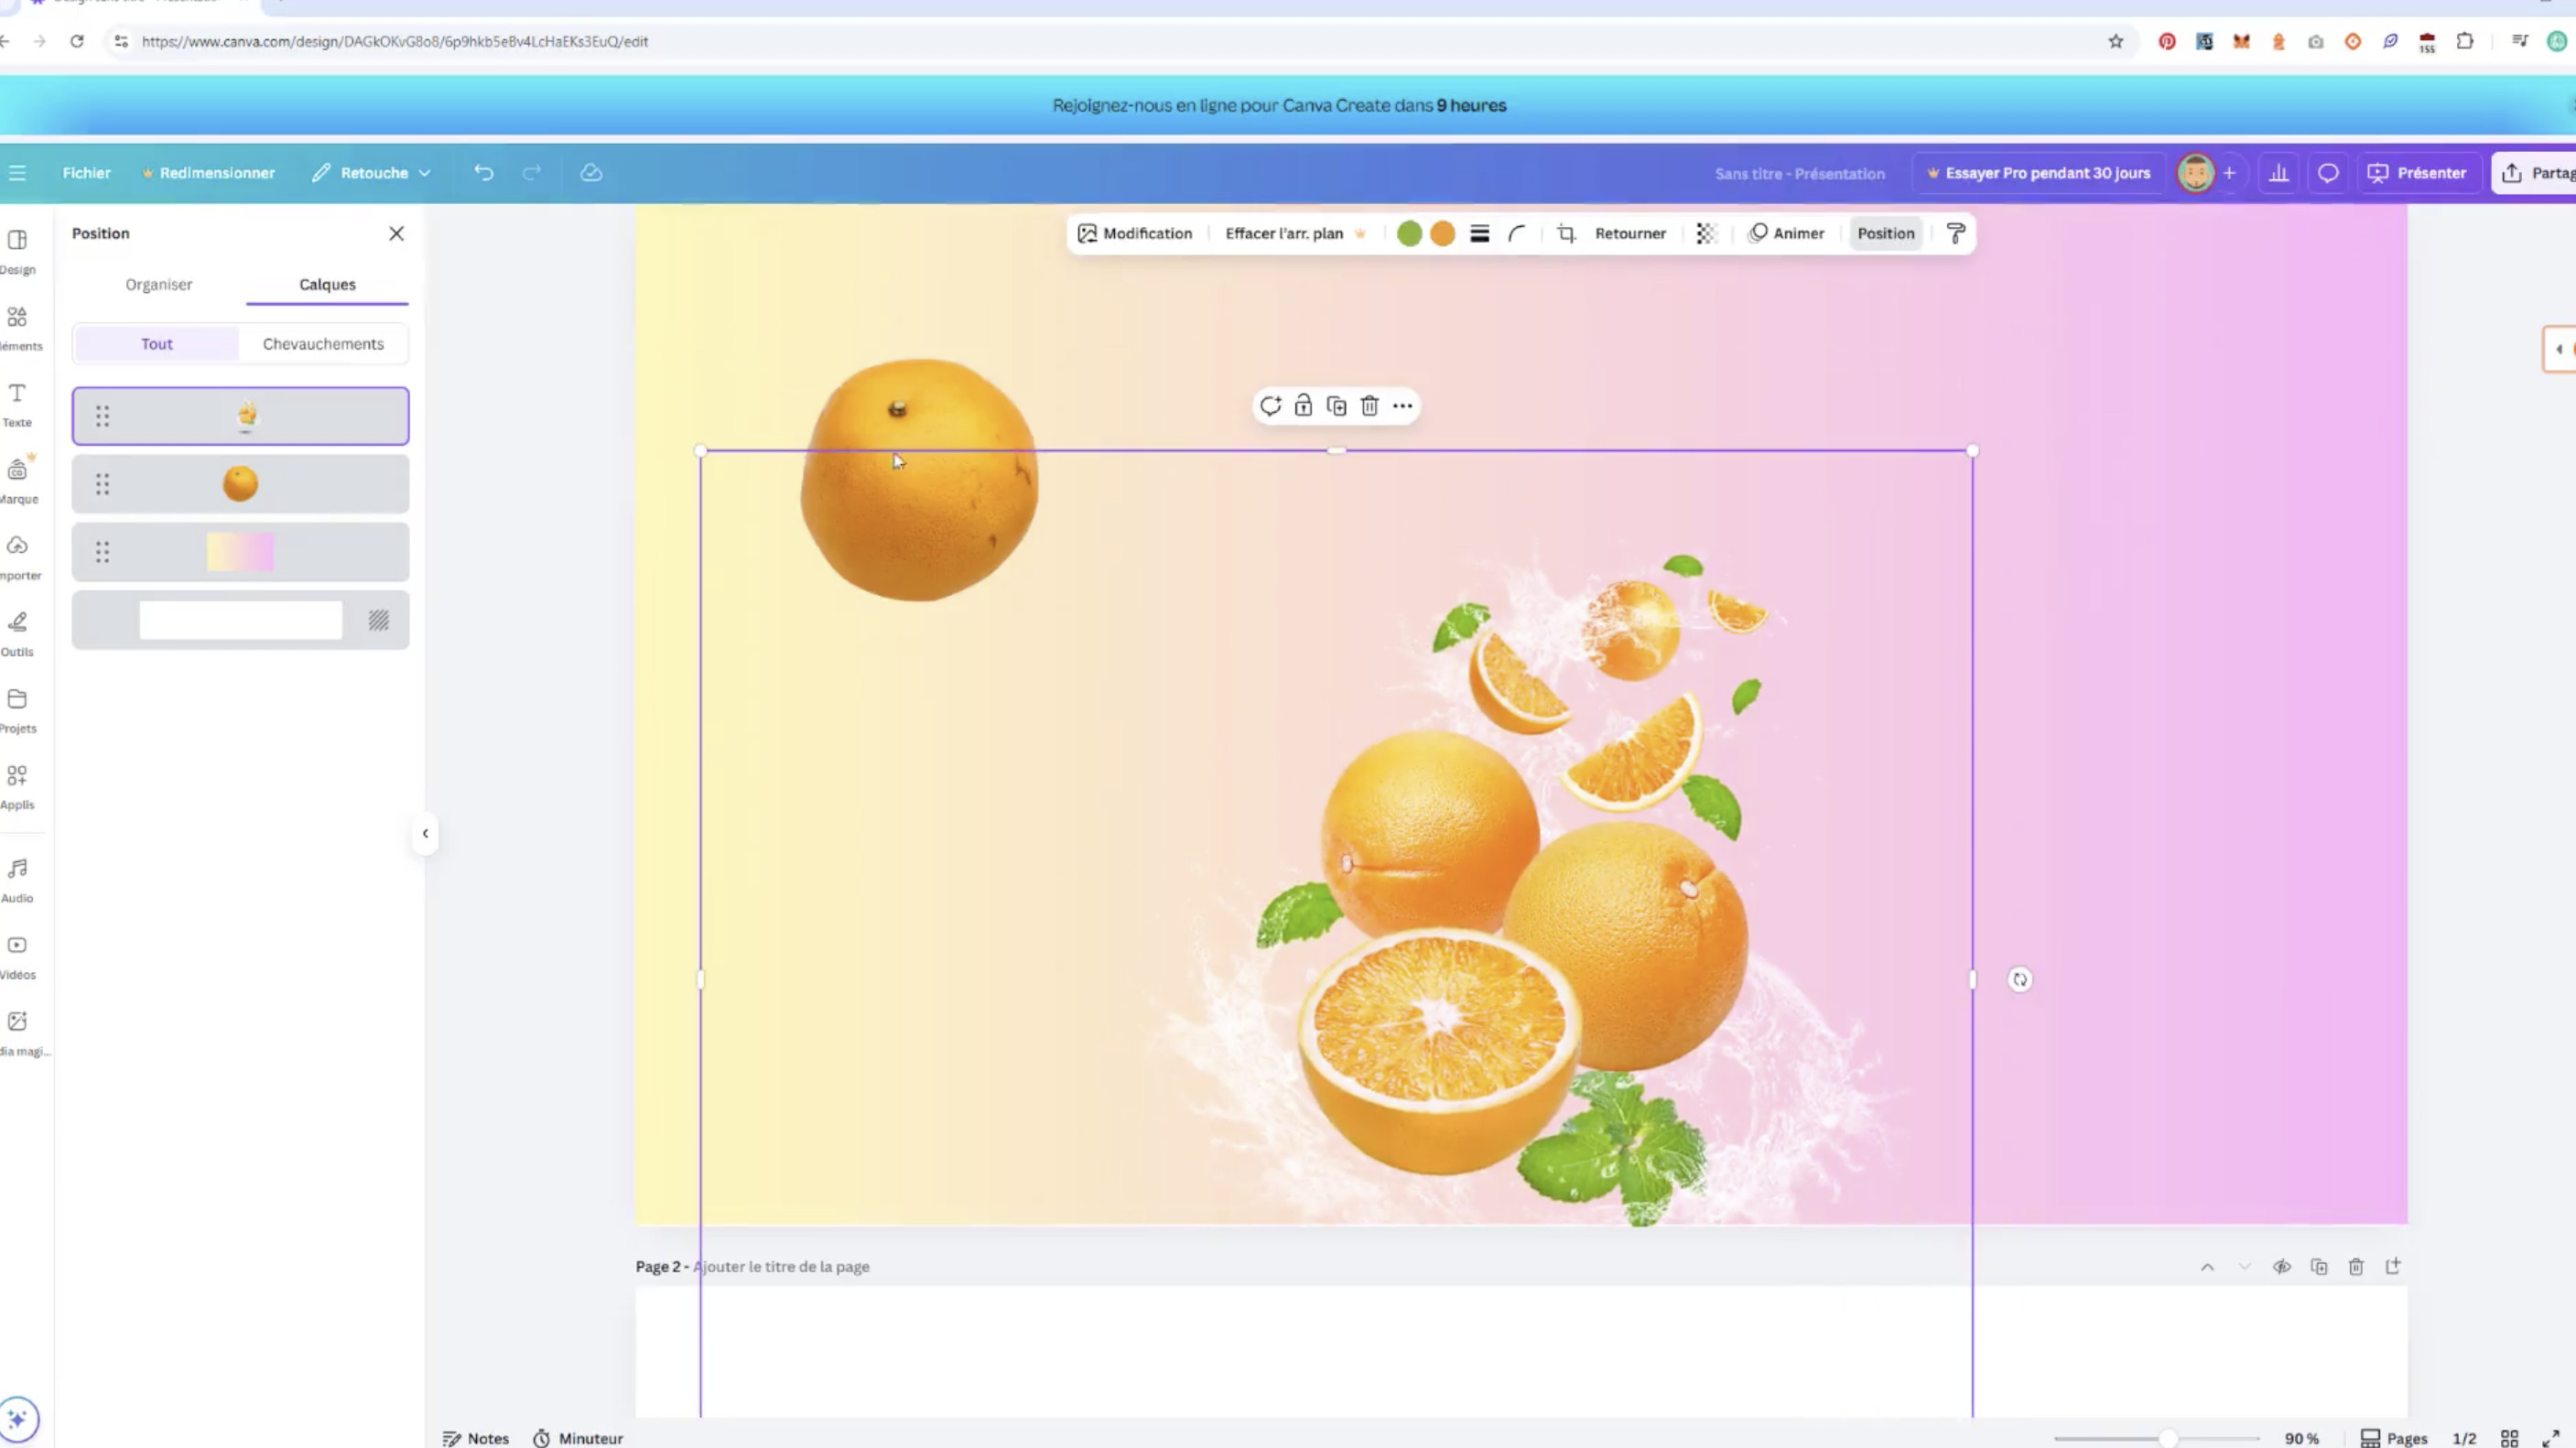Click Retourner flip button
2576x1448 pixels.
coord(1630,234)
